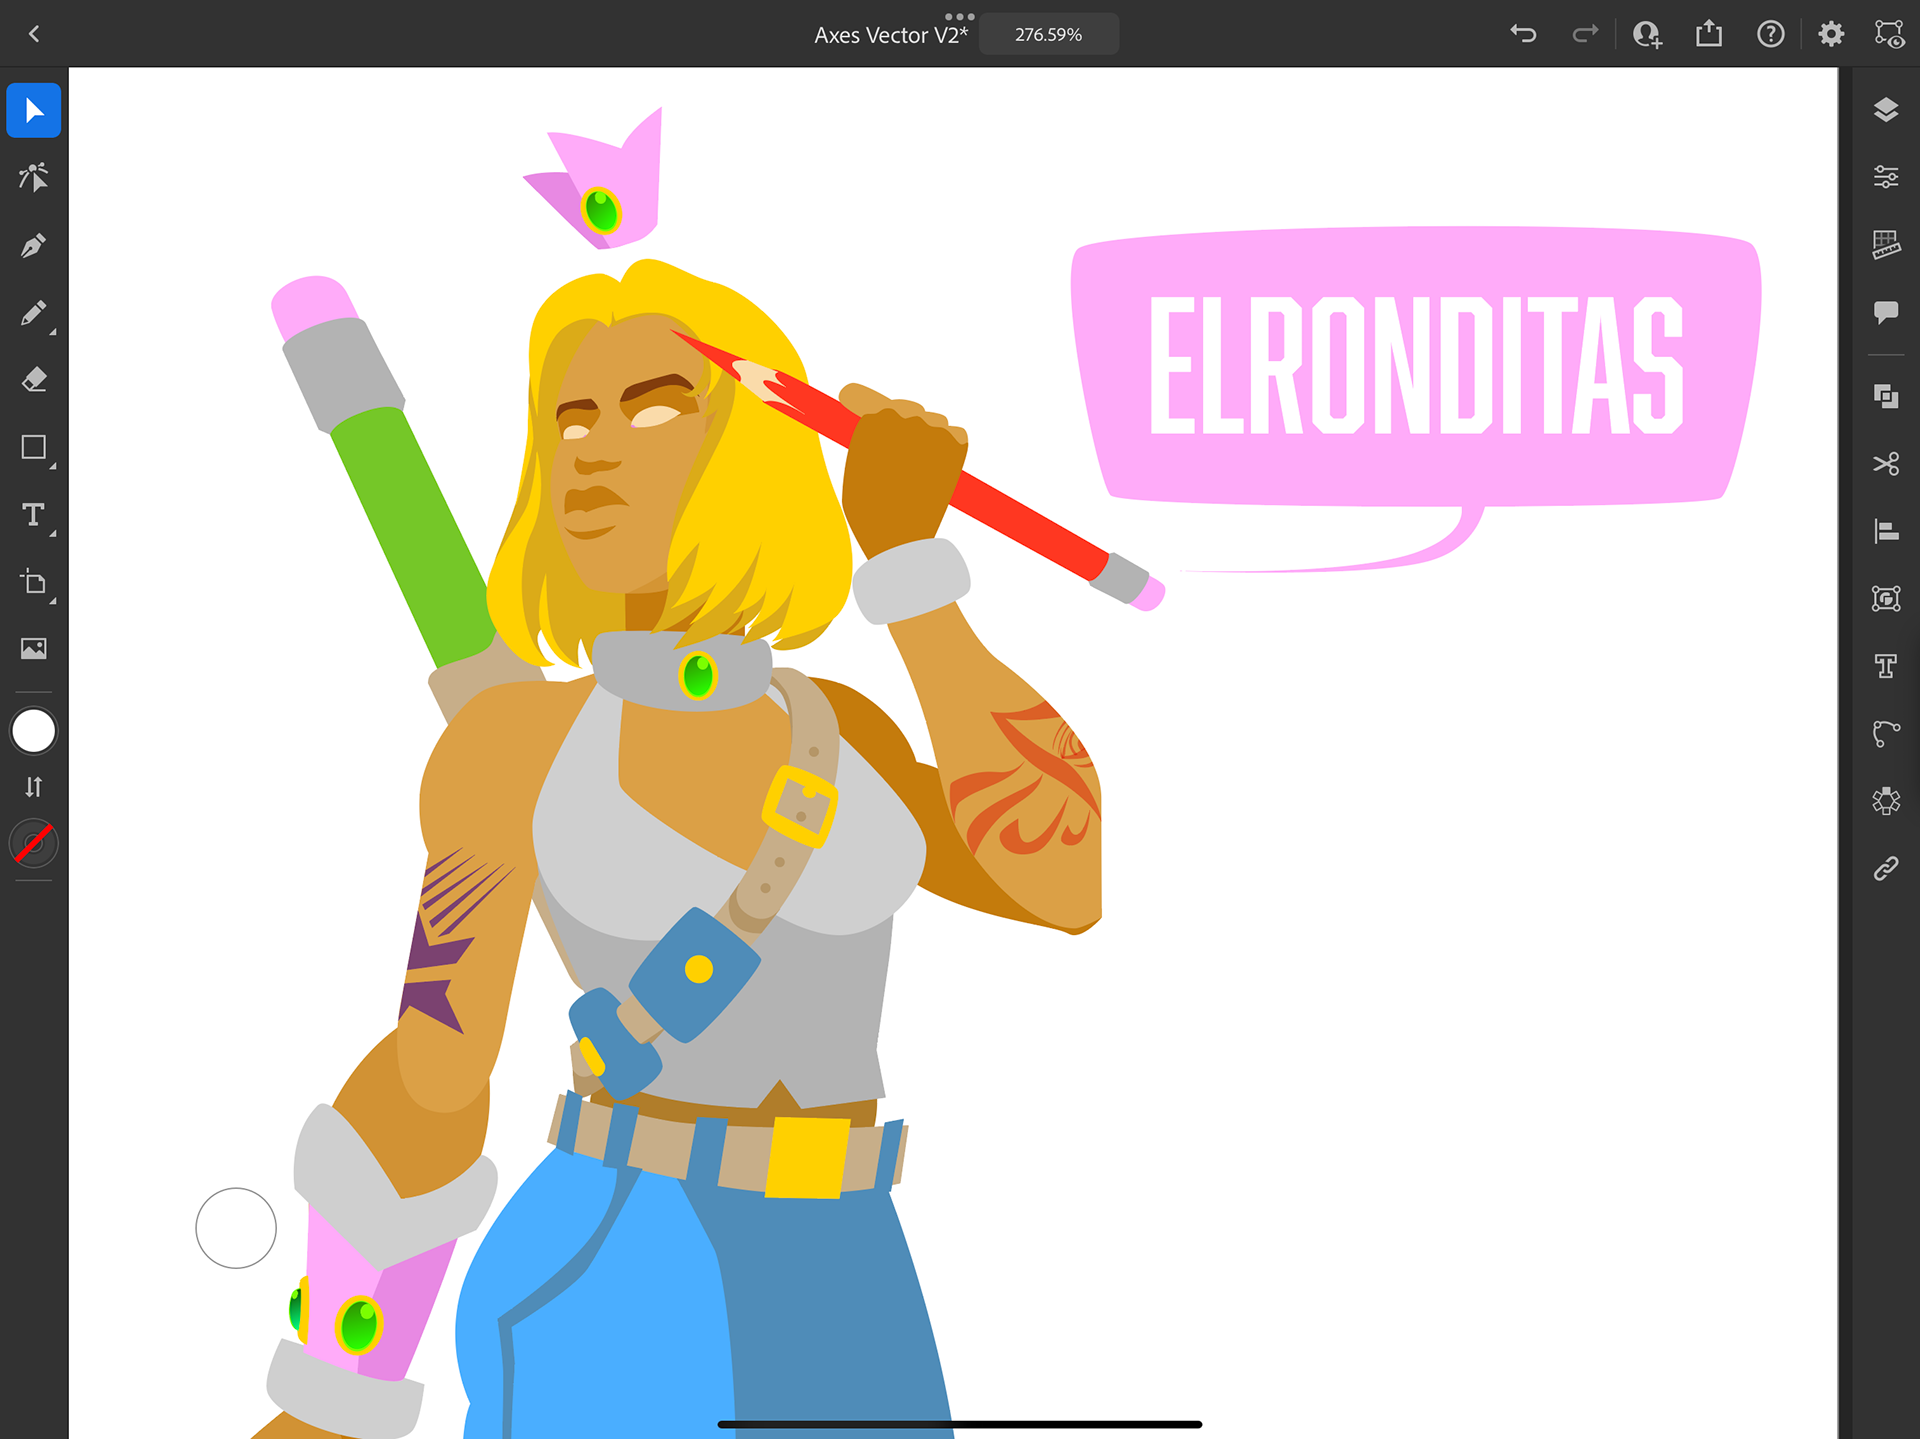
Task: Swap fill and stroke colors
Action: [33, 787]
